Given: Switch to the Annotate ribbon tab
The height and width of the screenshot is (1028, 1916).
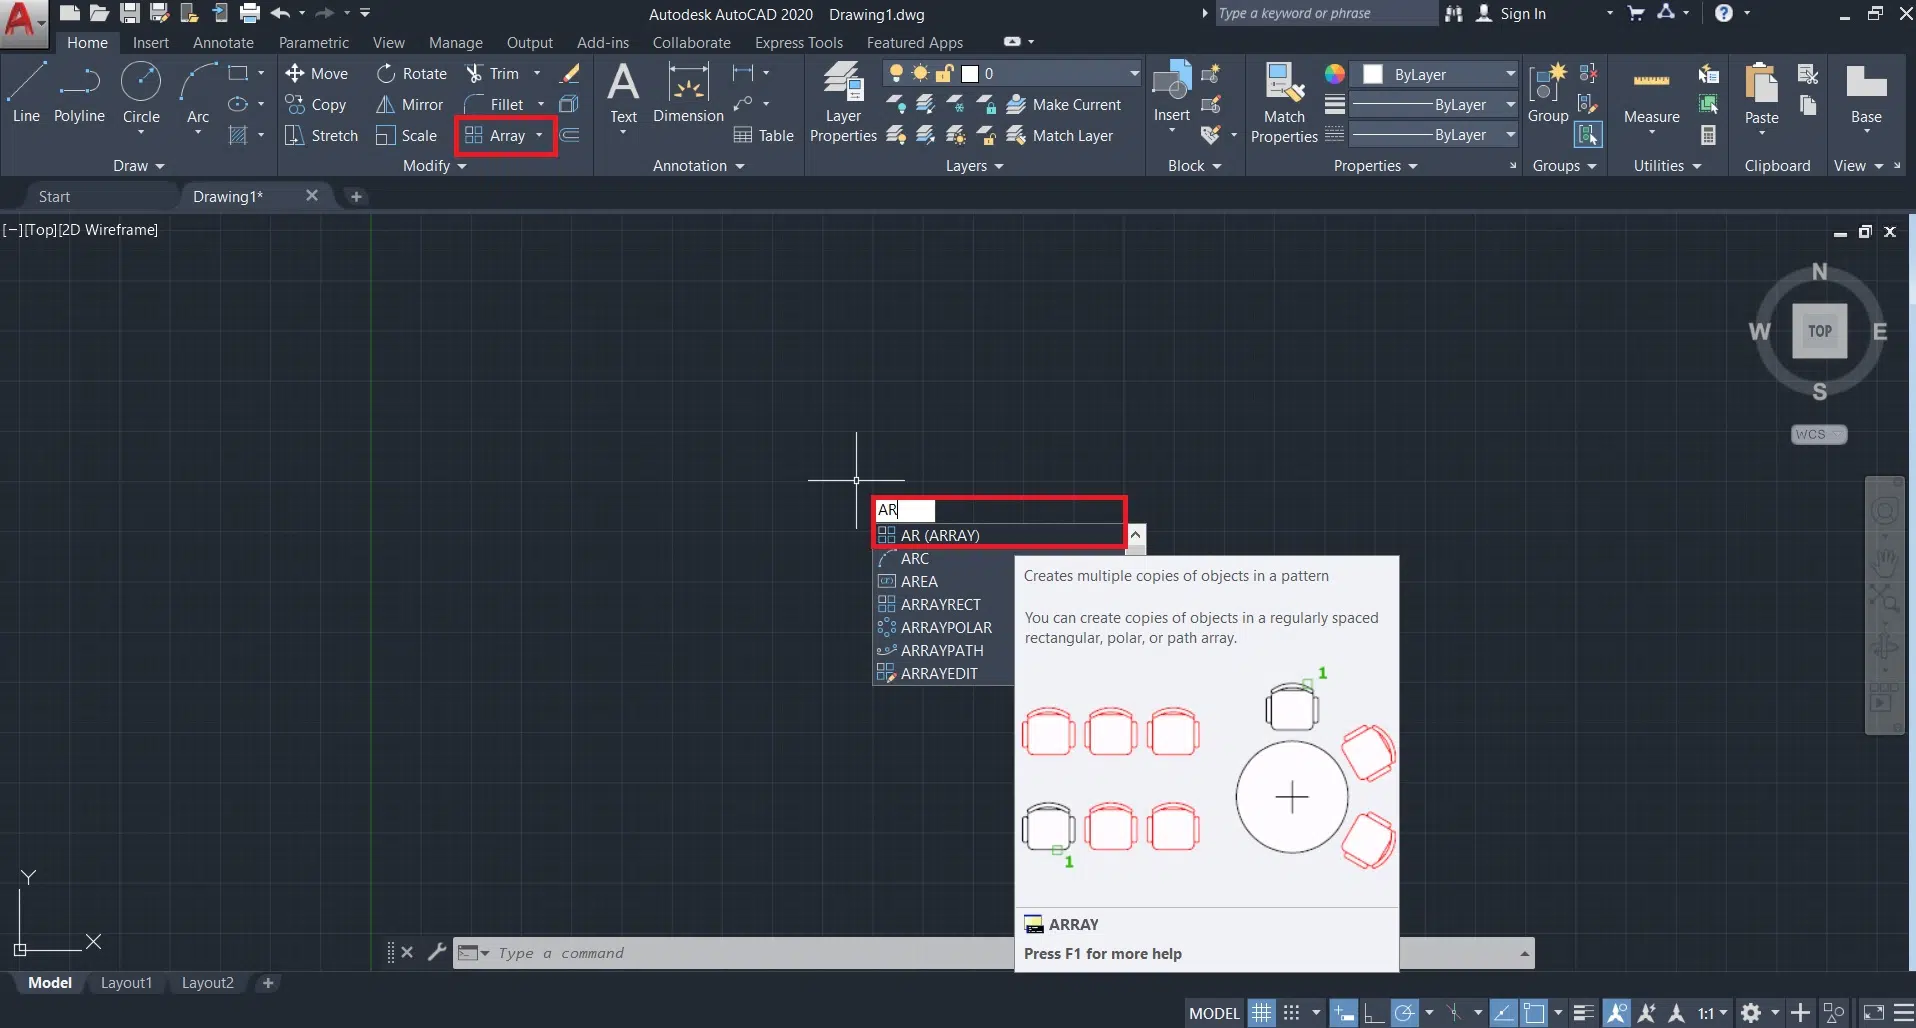Looking at the screenshot, I should point(223,43).
